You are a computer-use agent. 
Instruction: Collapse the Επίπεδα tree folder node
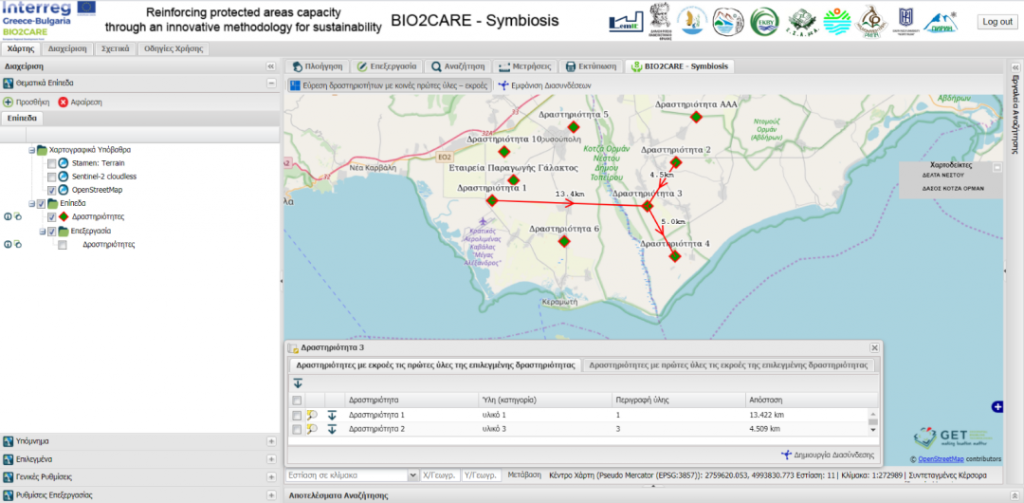[31, 204]
